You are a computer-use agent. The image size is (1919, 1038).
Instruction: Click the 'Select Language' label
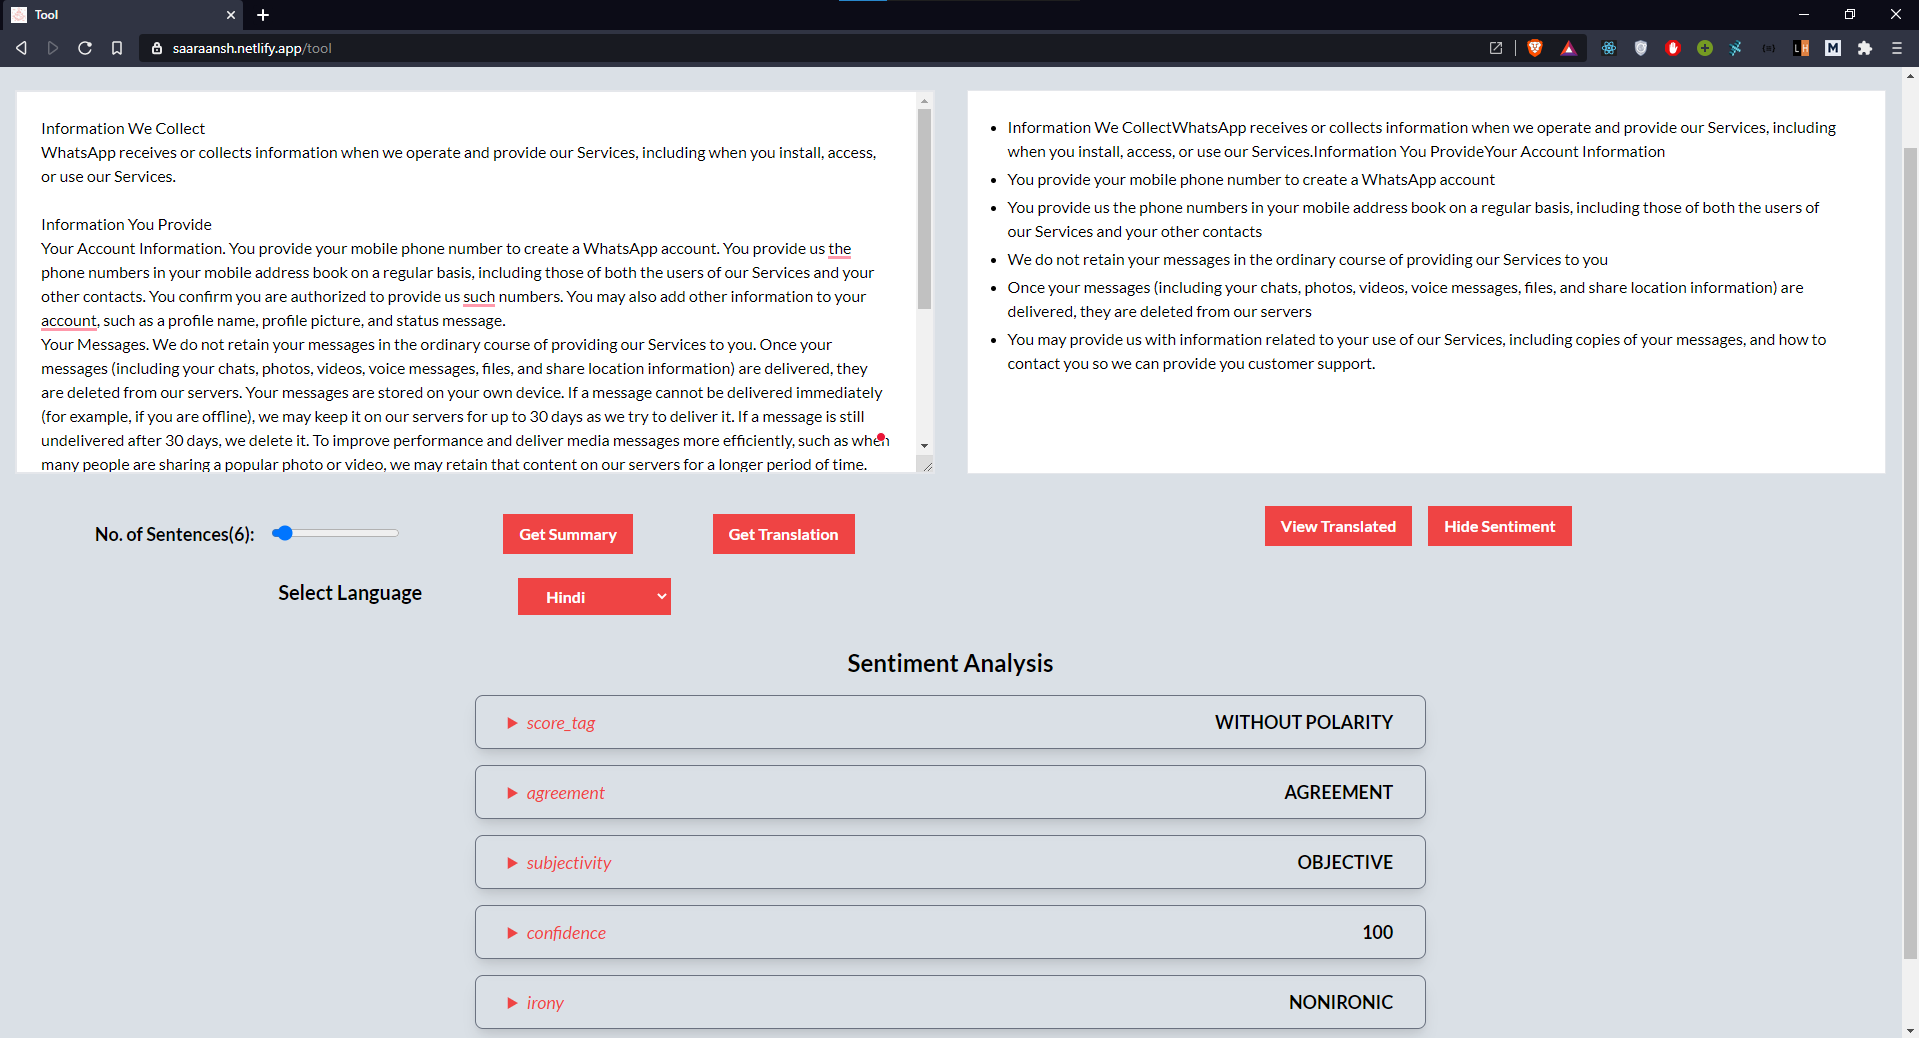click(x=350, y=593)
